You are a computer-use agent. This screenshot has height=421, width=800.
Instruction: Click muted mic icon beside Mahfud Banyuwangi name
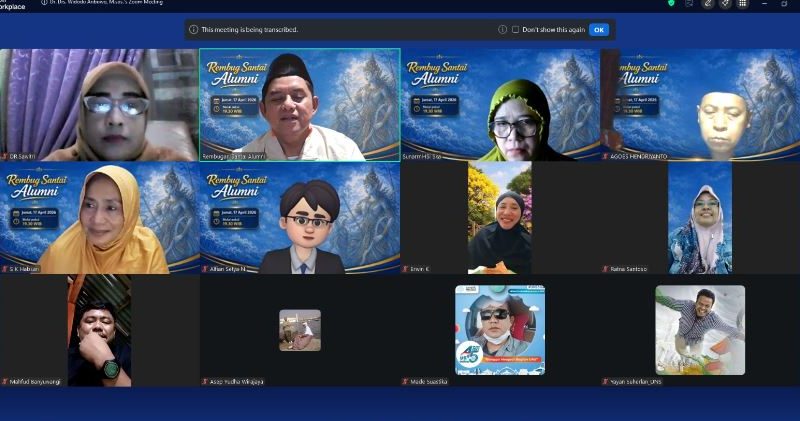[x=5, y=382]
